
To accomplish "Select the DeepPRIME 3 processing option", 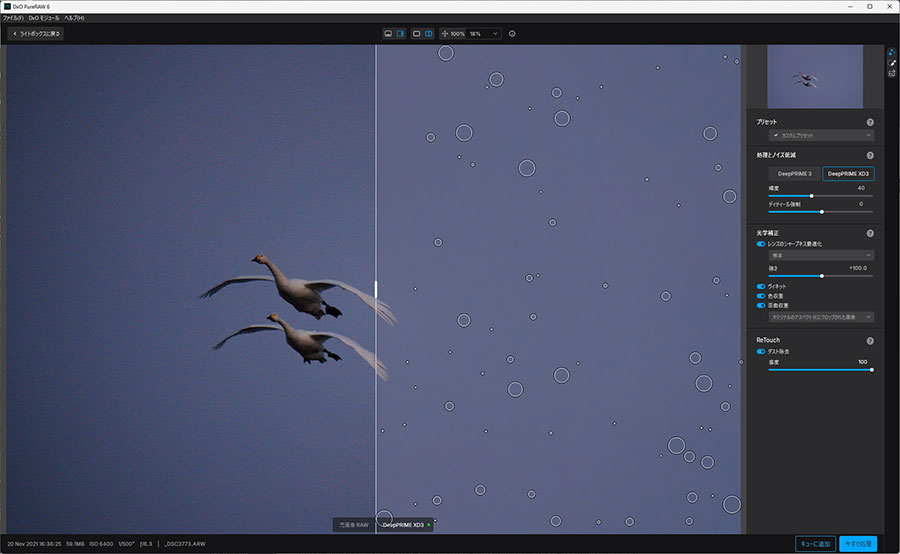I will (795, 173).
